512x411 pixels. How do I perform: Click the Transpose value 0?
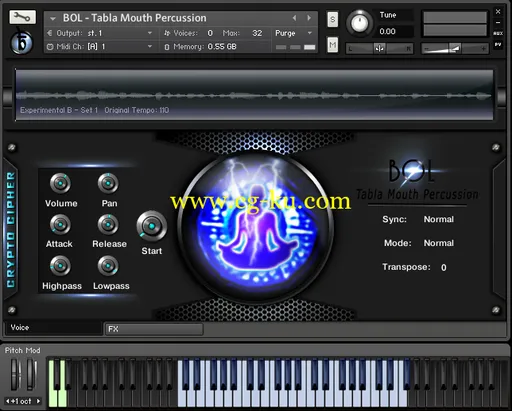(x=444, y=268)
